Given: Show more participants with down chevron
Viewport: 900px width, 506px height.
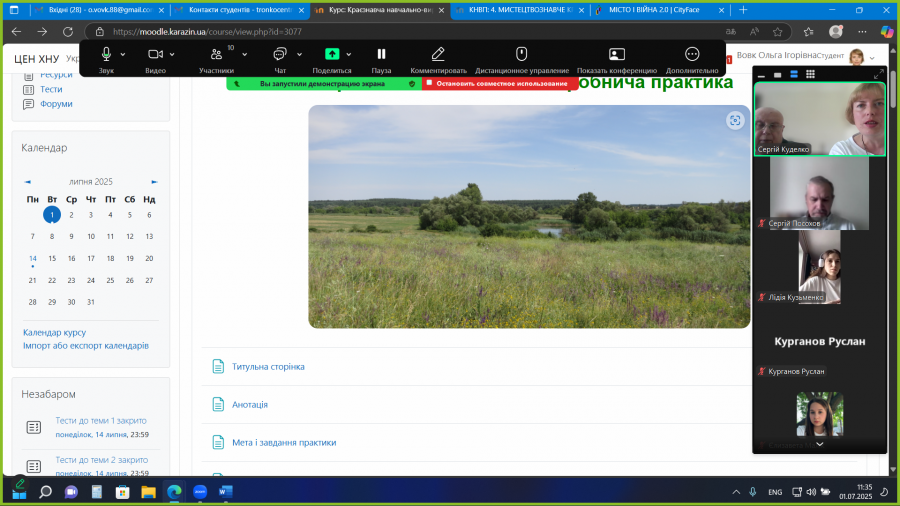Looking at the screenshot, I should coord(820,445).
